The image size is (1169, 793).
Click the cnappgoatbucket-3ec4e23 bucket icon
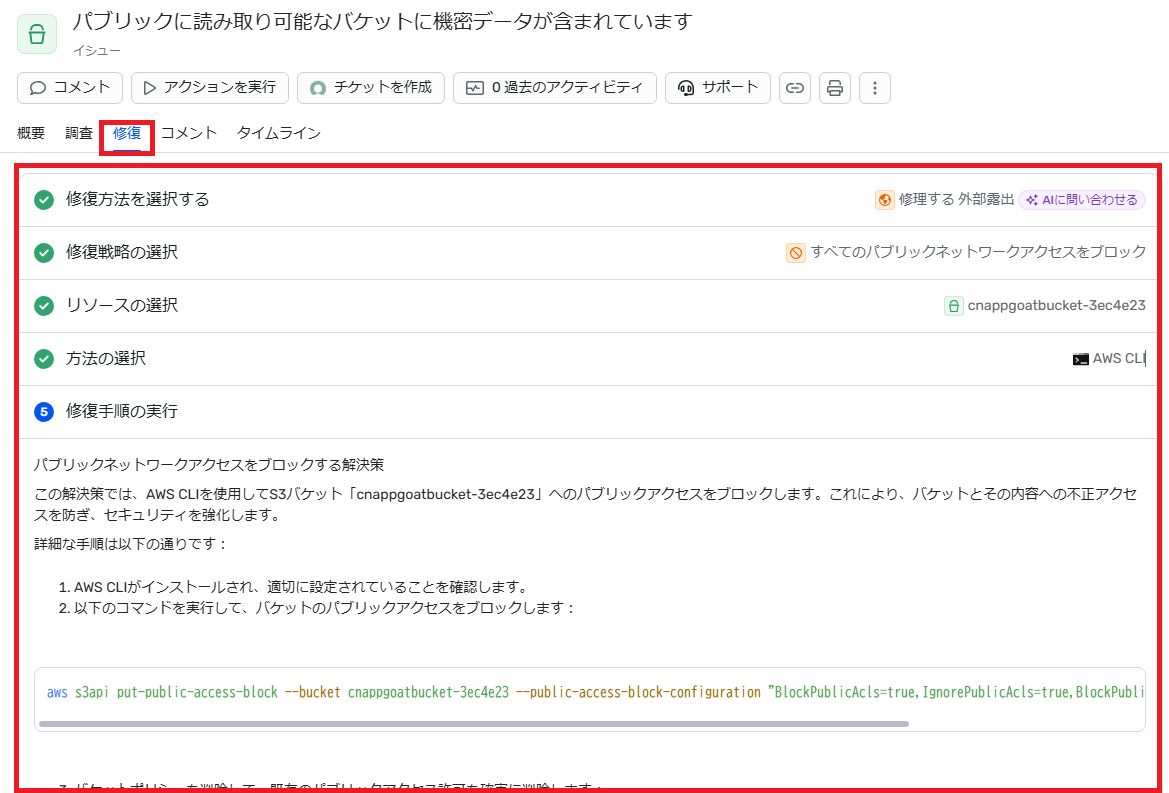pos(954,306)
